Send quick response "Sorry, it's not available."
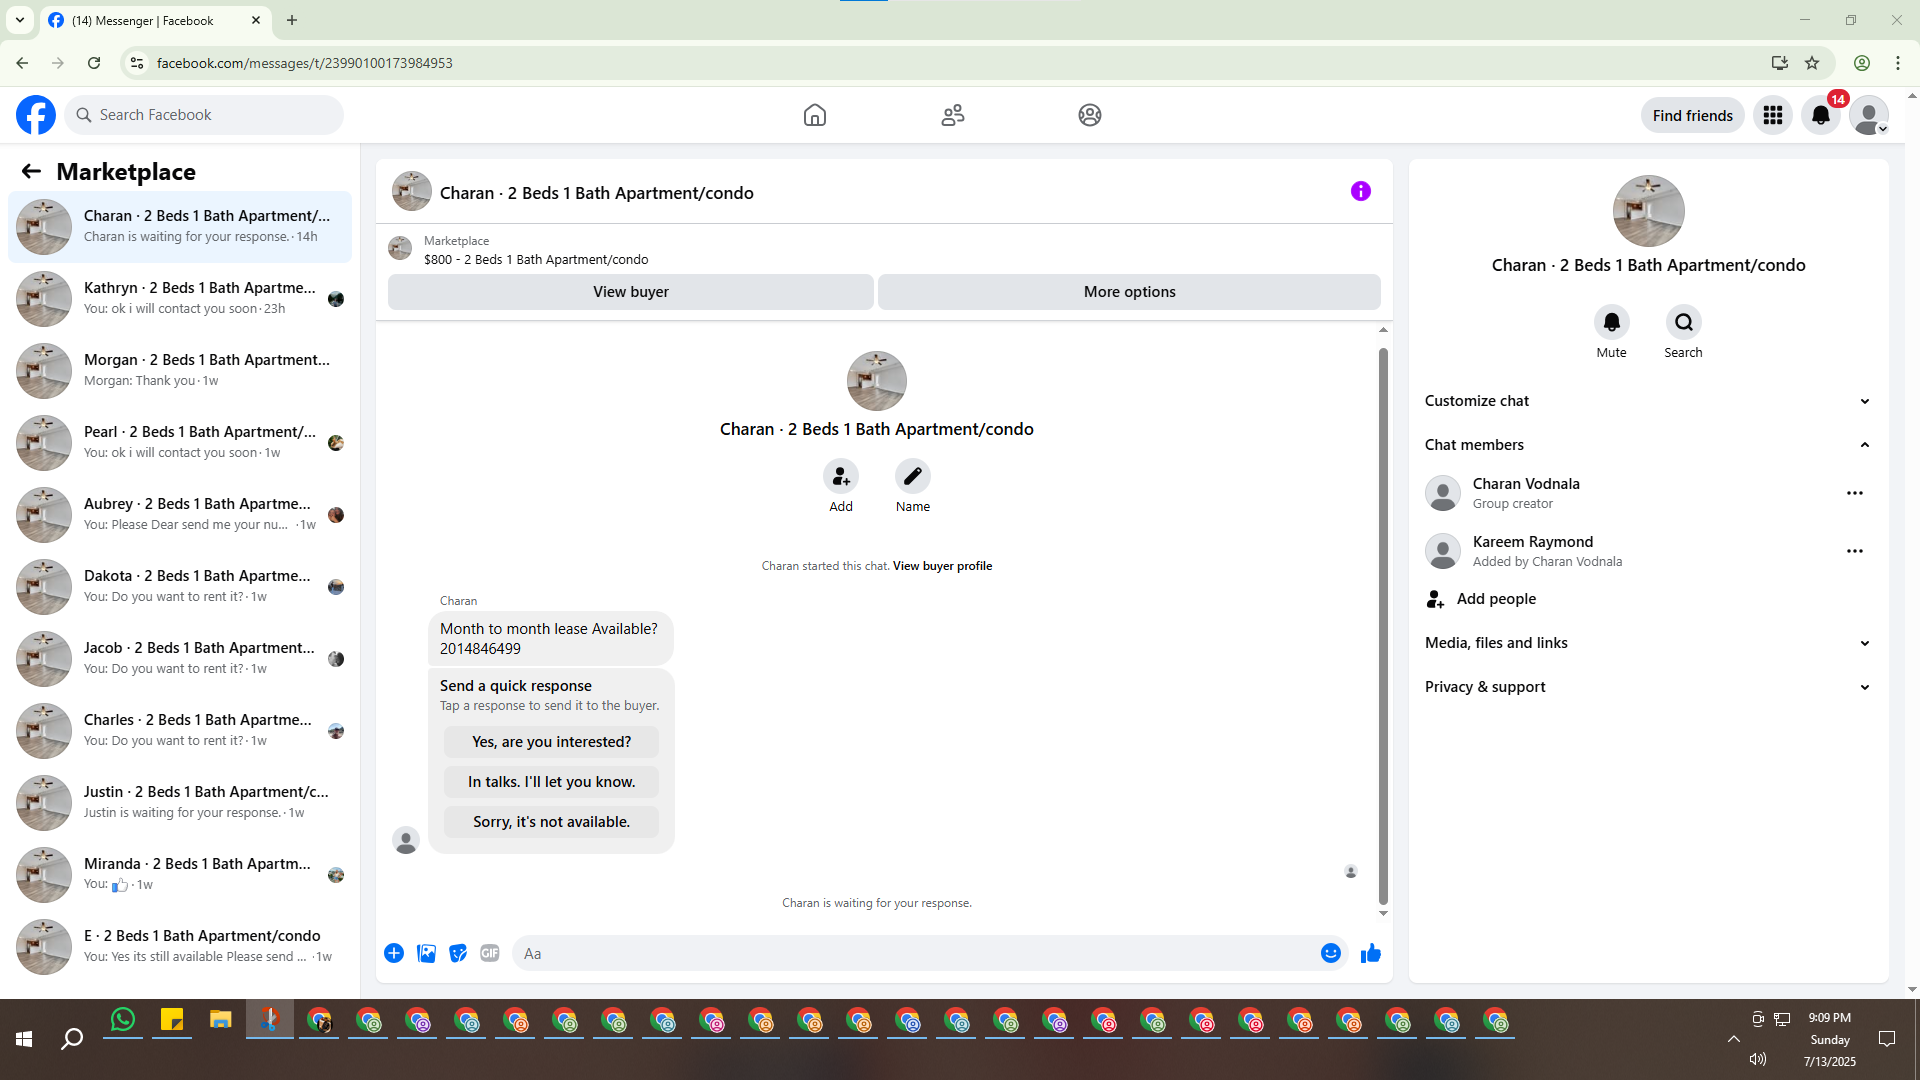 pyautogui.click(x=551, y=822)
